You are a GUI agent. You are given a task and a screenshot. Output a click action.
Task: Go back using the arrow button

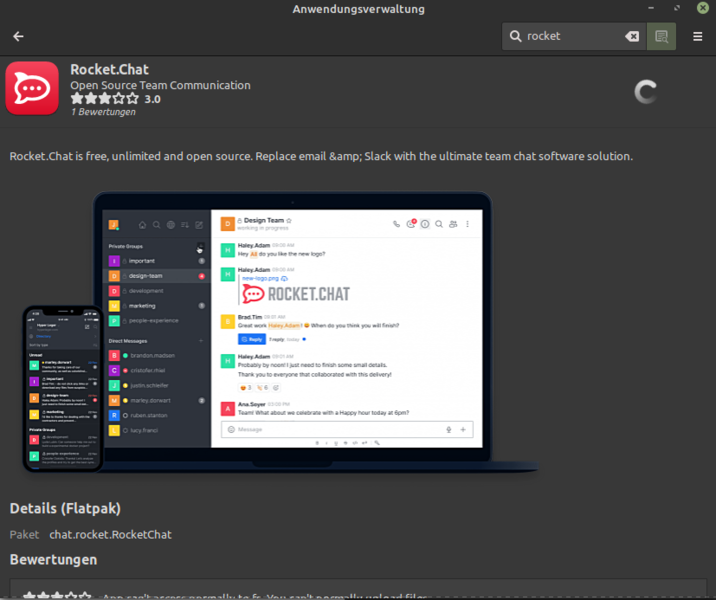pos(18,36)
